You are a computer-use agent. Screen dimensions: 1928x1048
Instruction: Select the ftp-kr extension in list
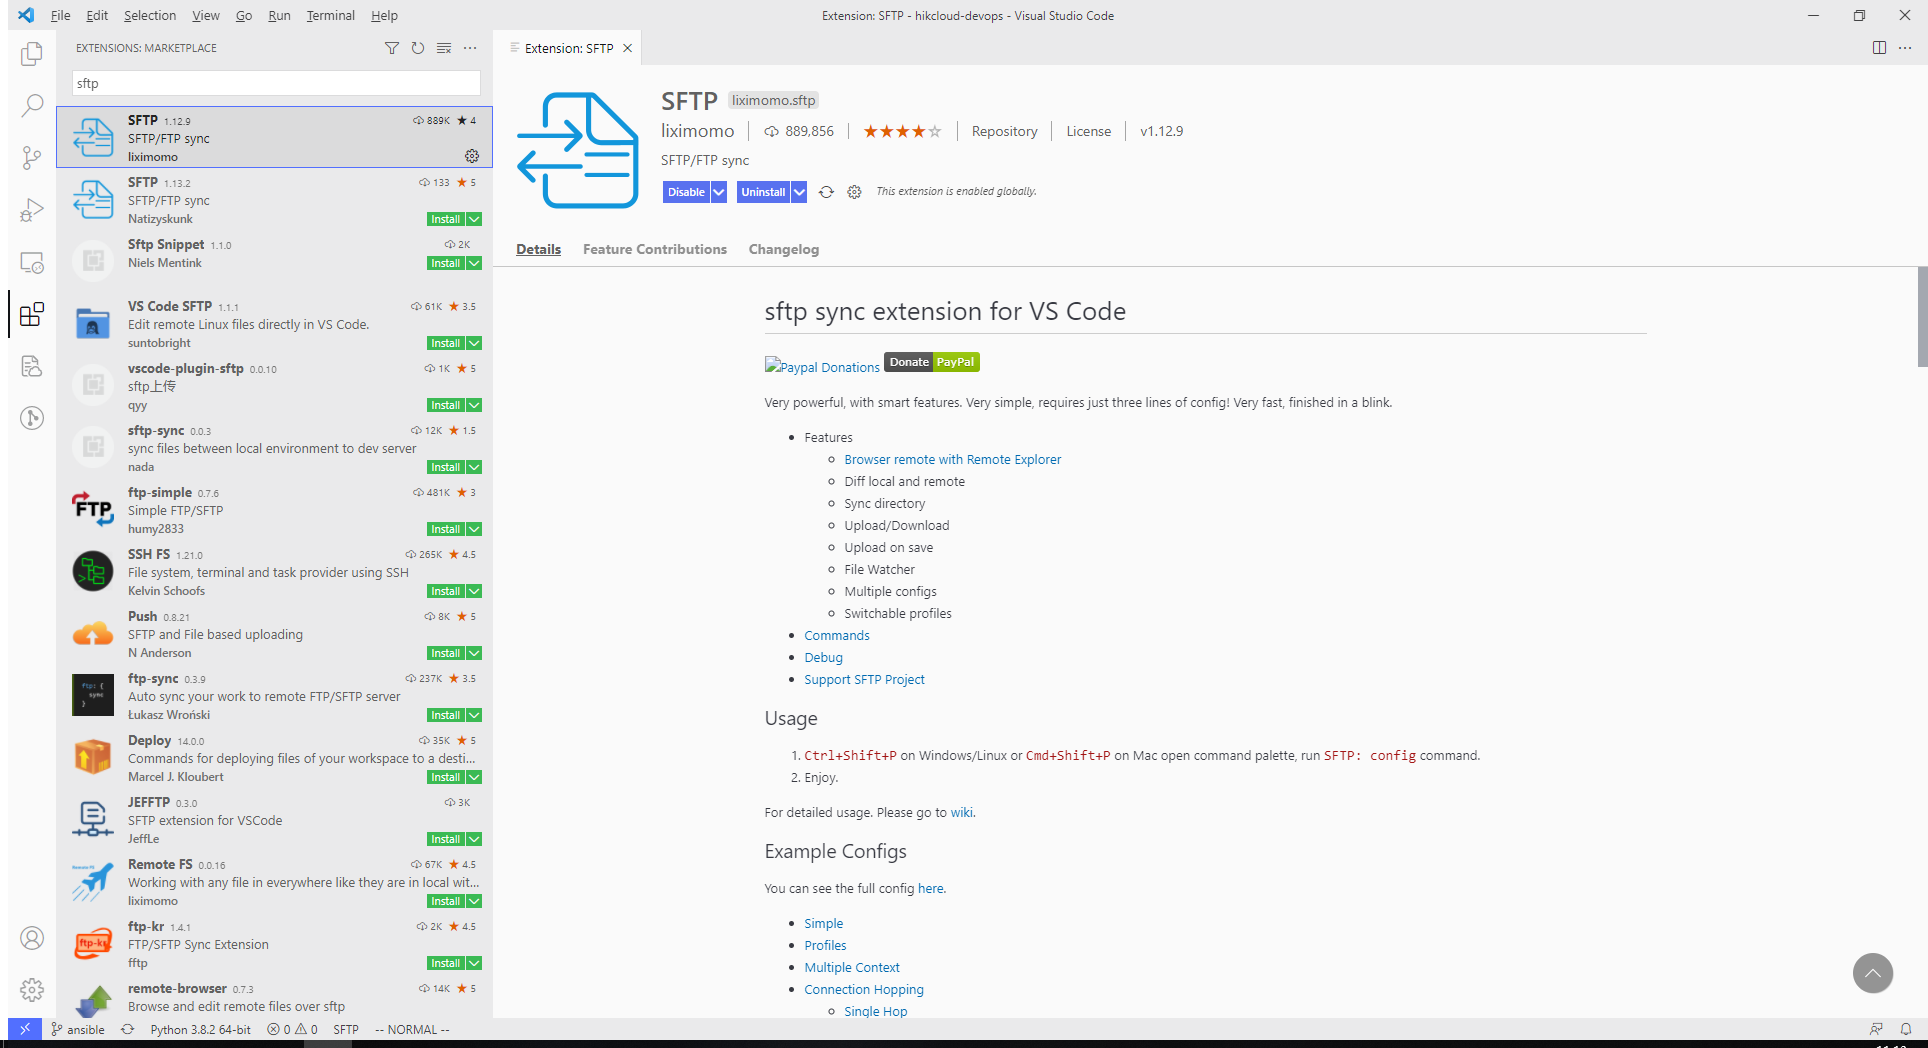pos(275,944)
